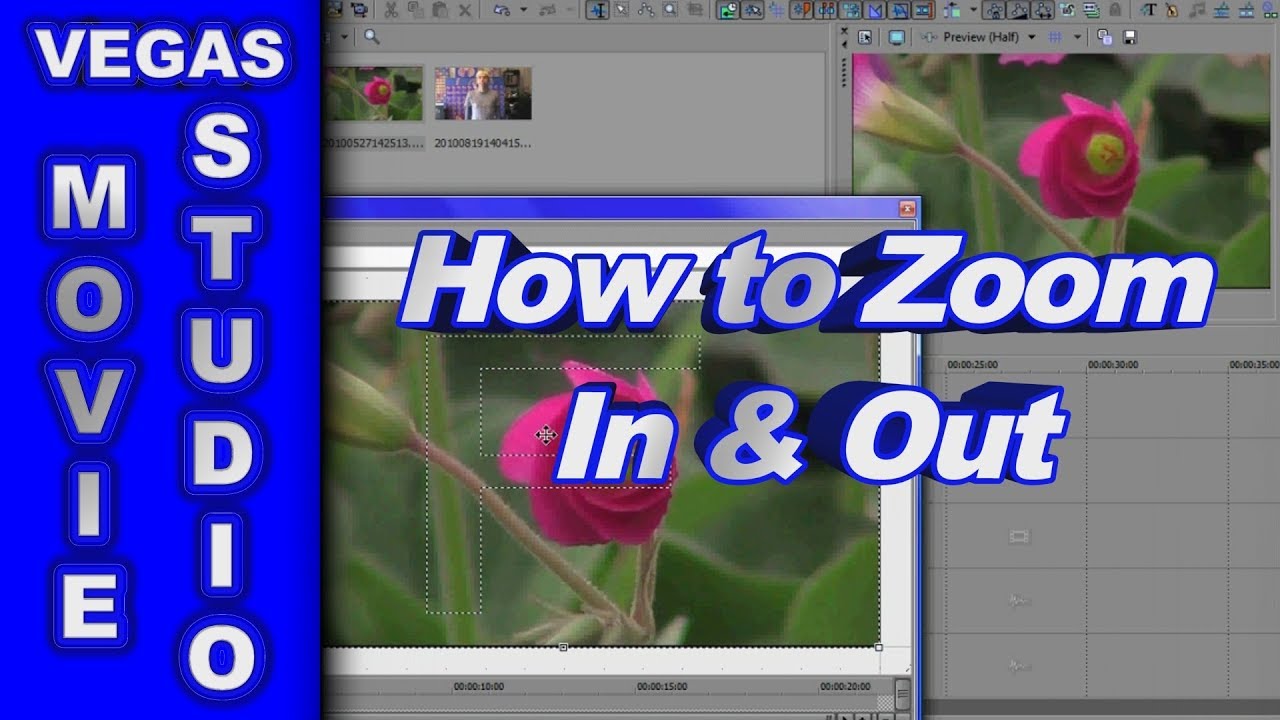Click the bottom-right crop corner handle
Screen dimensions: 1280x720
pos(879,647)
